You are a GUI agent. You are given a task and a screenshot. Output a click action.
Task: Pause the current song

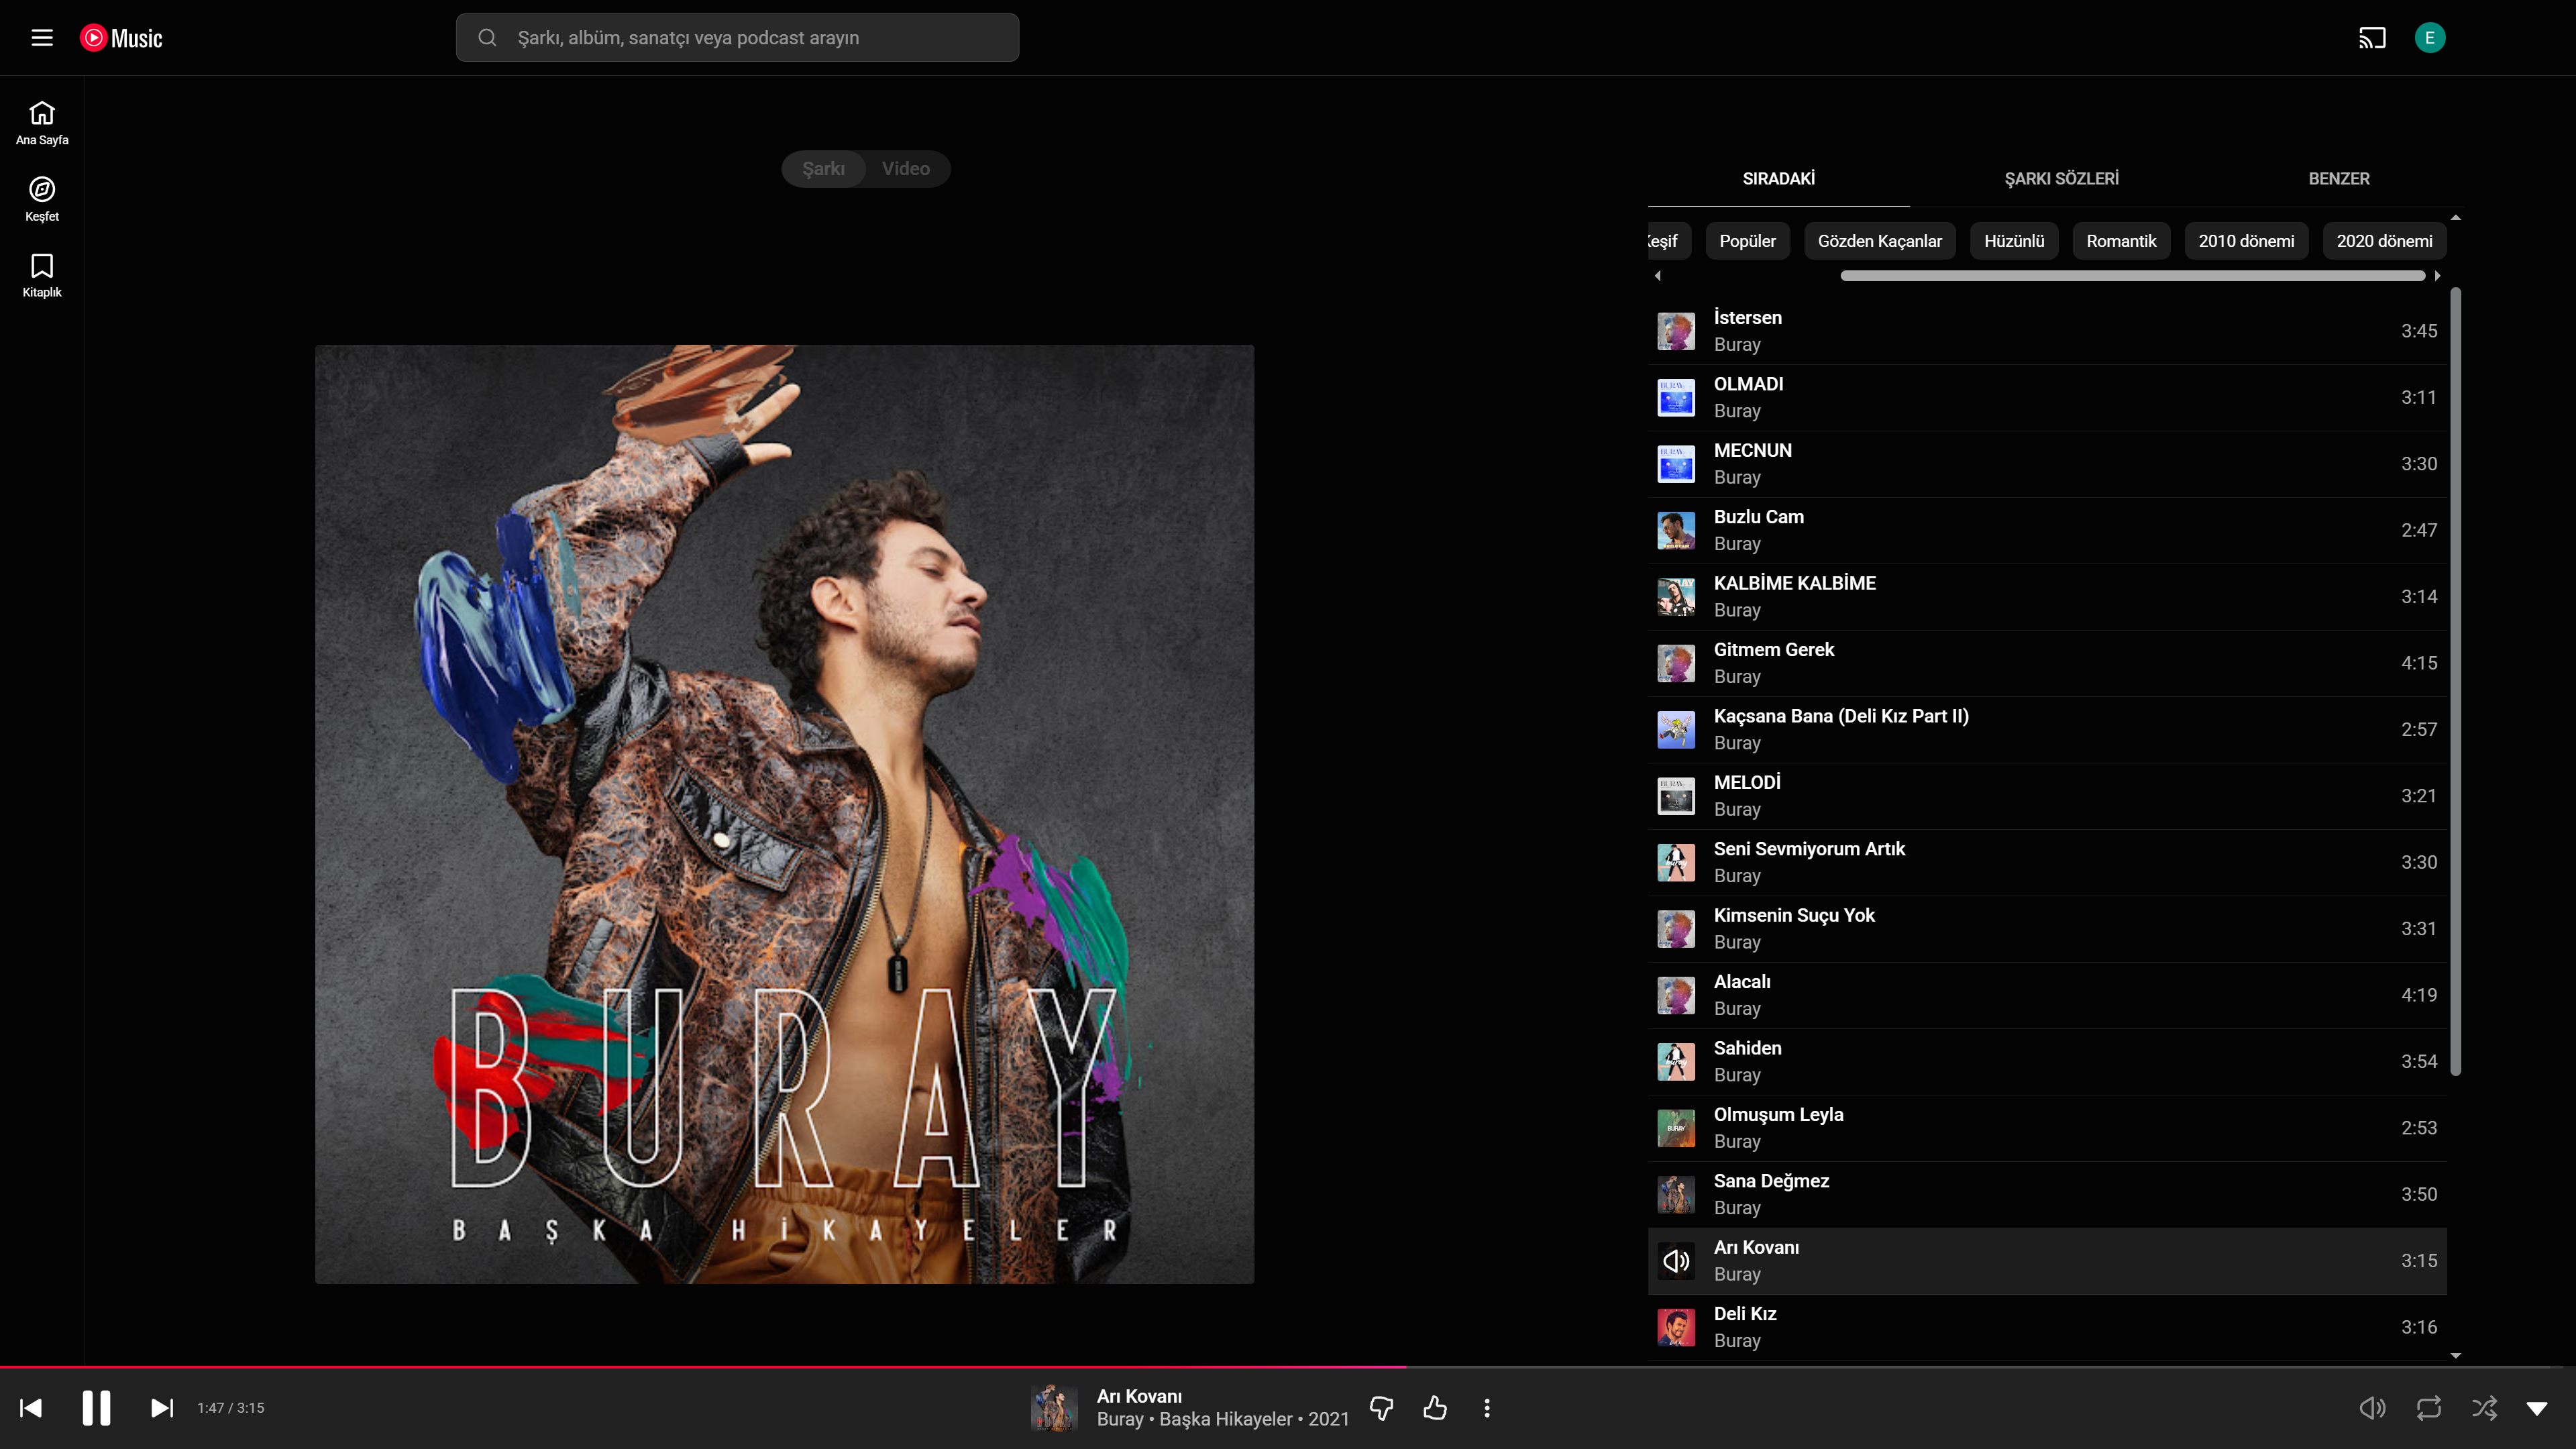[96, 1408]
